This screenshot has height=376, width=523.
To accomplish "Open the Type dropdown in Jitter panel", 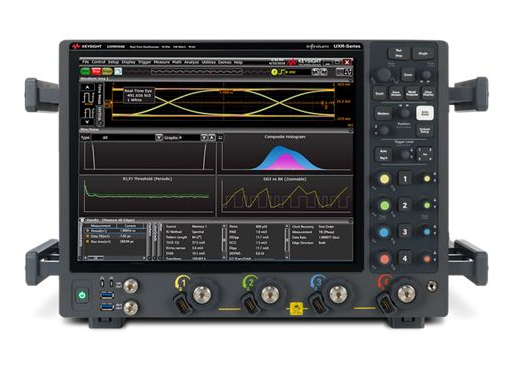I will click(159, 137).
